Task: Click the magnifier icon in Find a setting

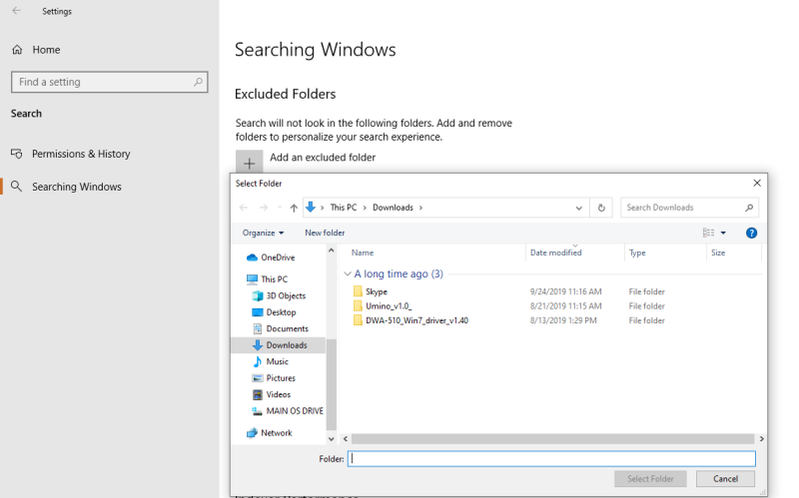Action: [x=198, y=82]
